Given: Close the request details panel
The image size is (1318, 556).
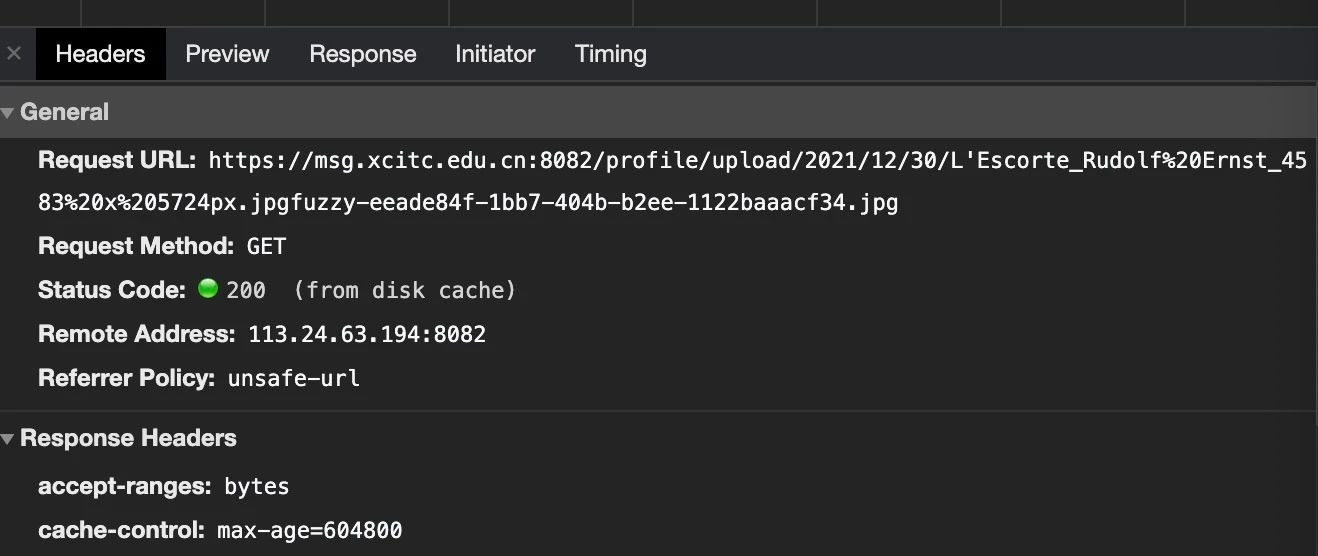Looking at the screenshot, I should coord(14,54).
